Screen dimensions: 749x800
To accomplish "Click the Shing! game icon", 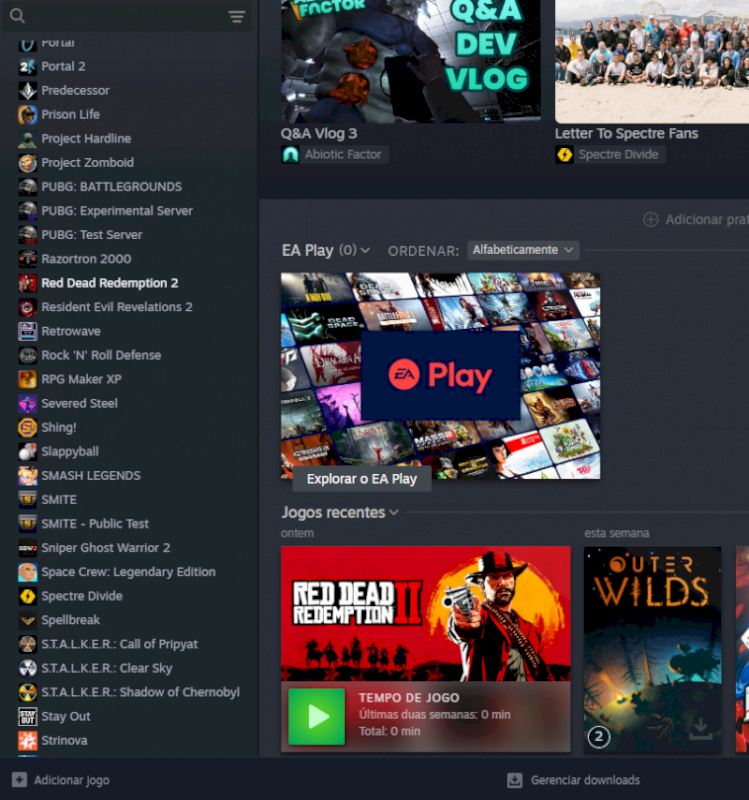I will [x=28, y=428].
